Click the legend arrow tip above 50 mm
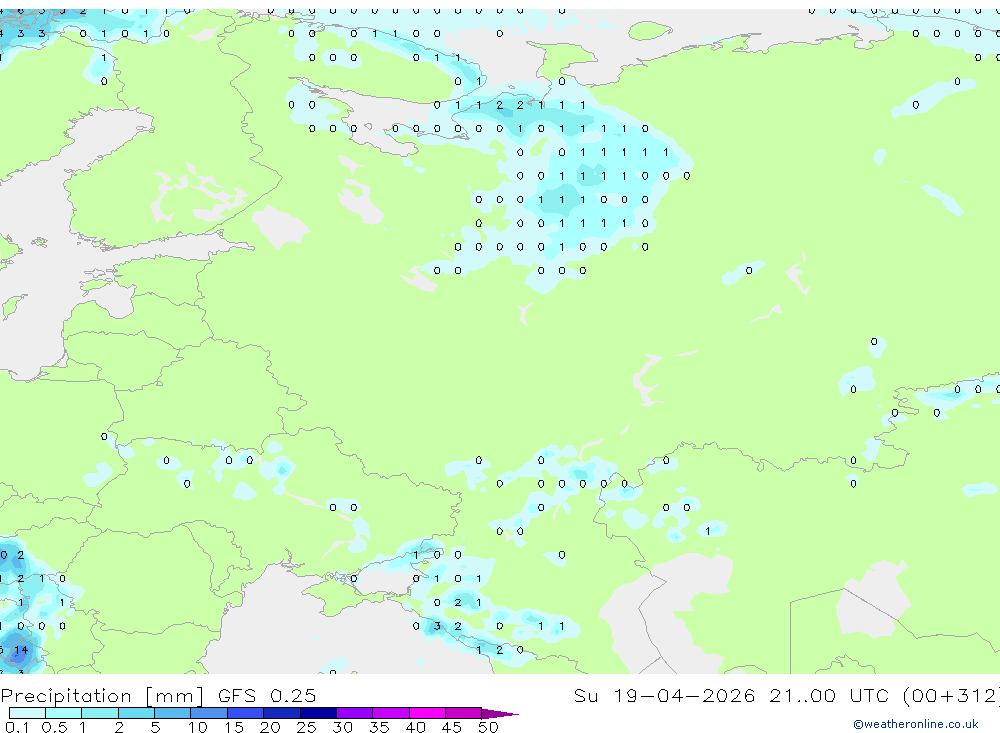The image size is (1000, 733). coord(500,713)
